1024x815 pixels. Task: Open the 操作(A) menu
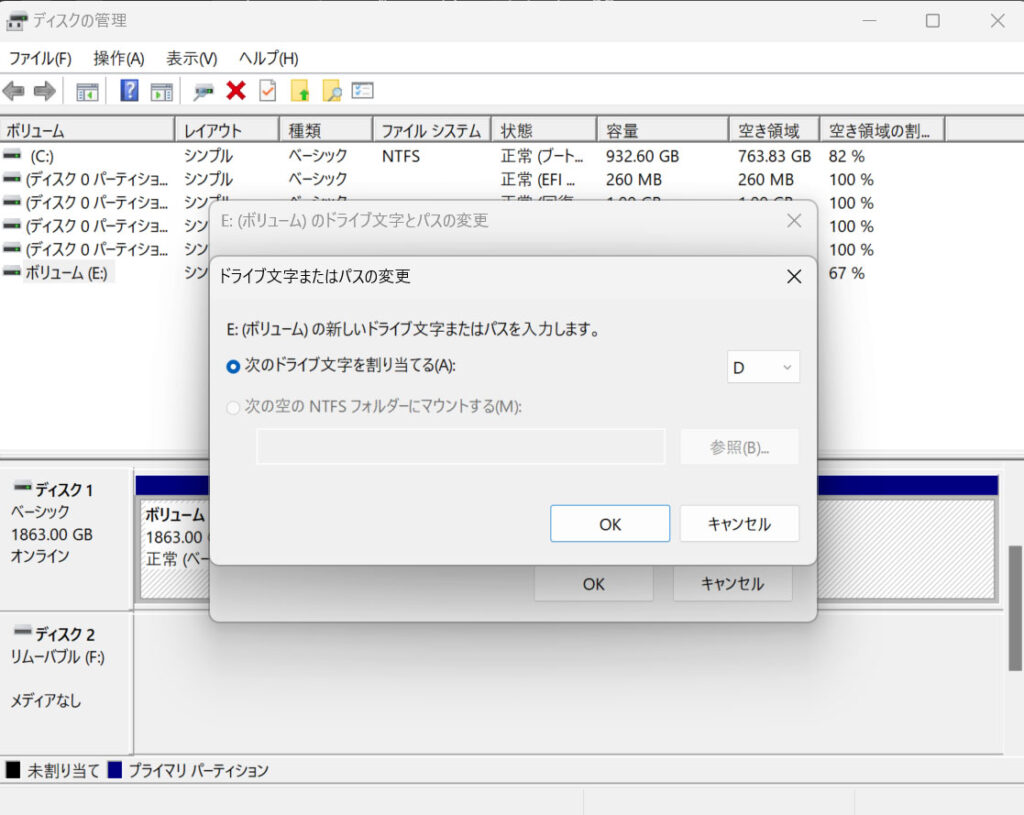118,58
